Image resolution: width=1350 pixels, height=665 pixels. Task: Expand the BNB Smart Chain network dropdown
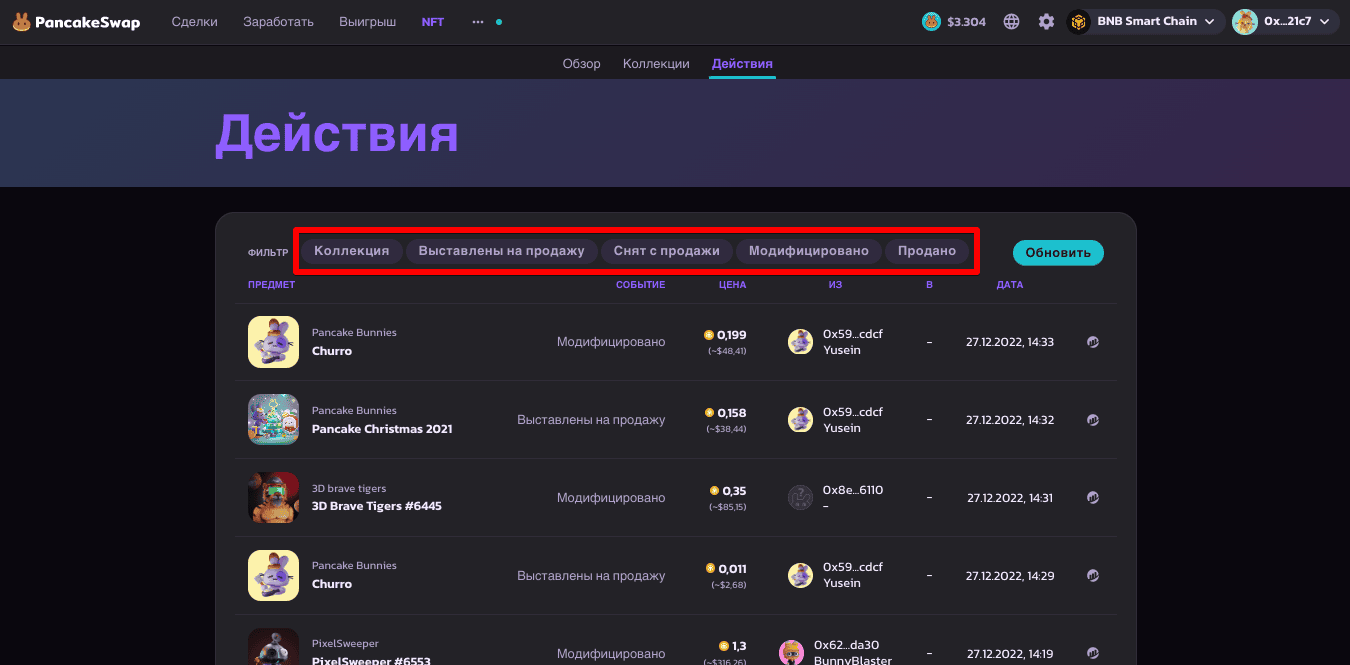pyautogui.click(x=1146, y=21)
